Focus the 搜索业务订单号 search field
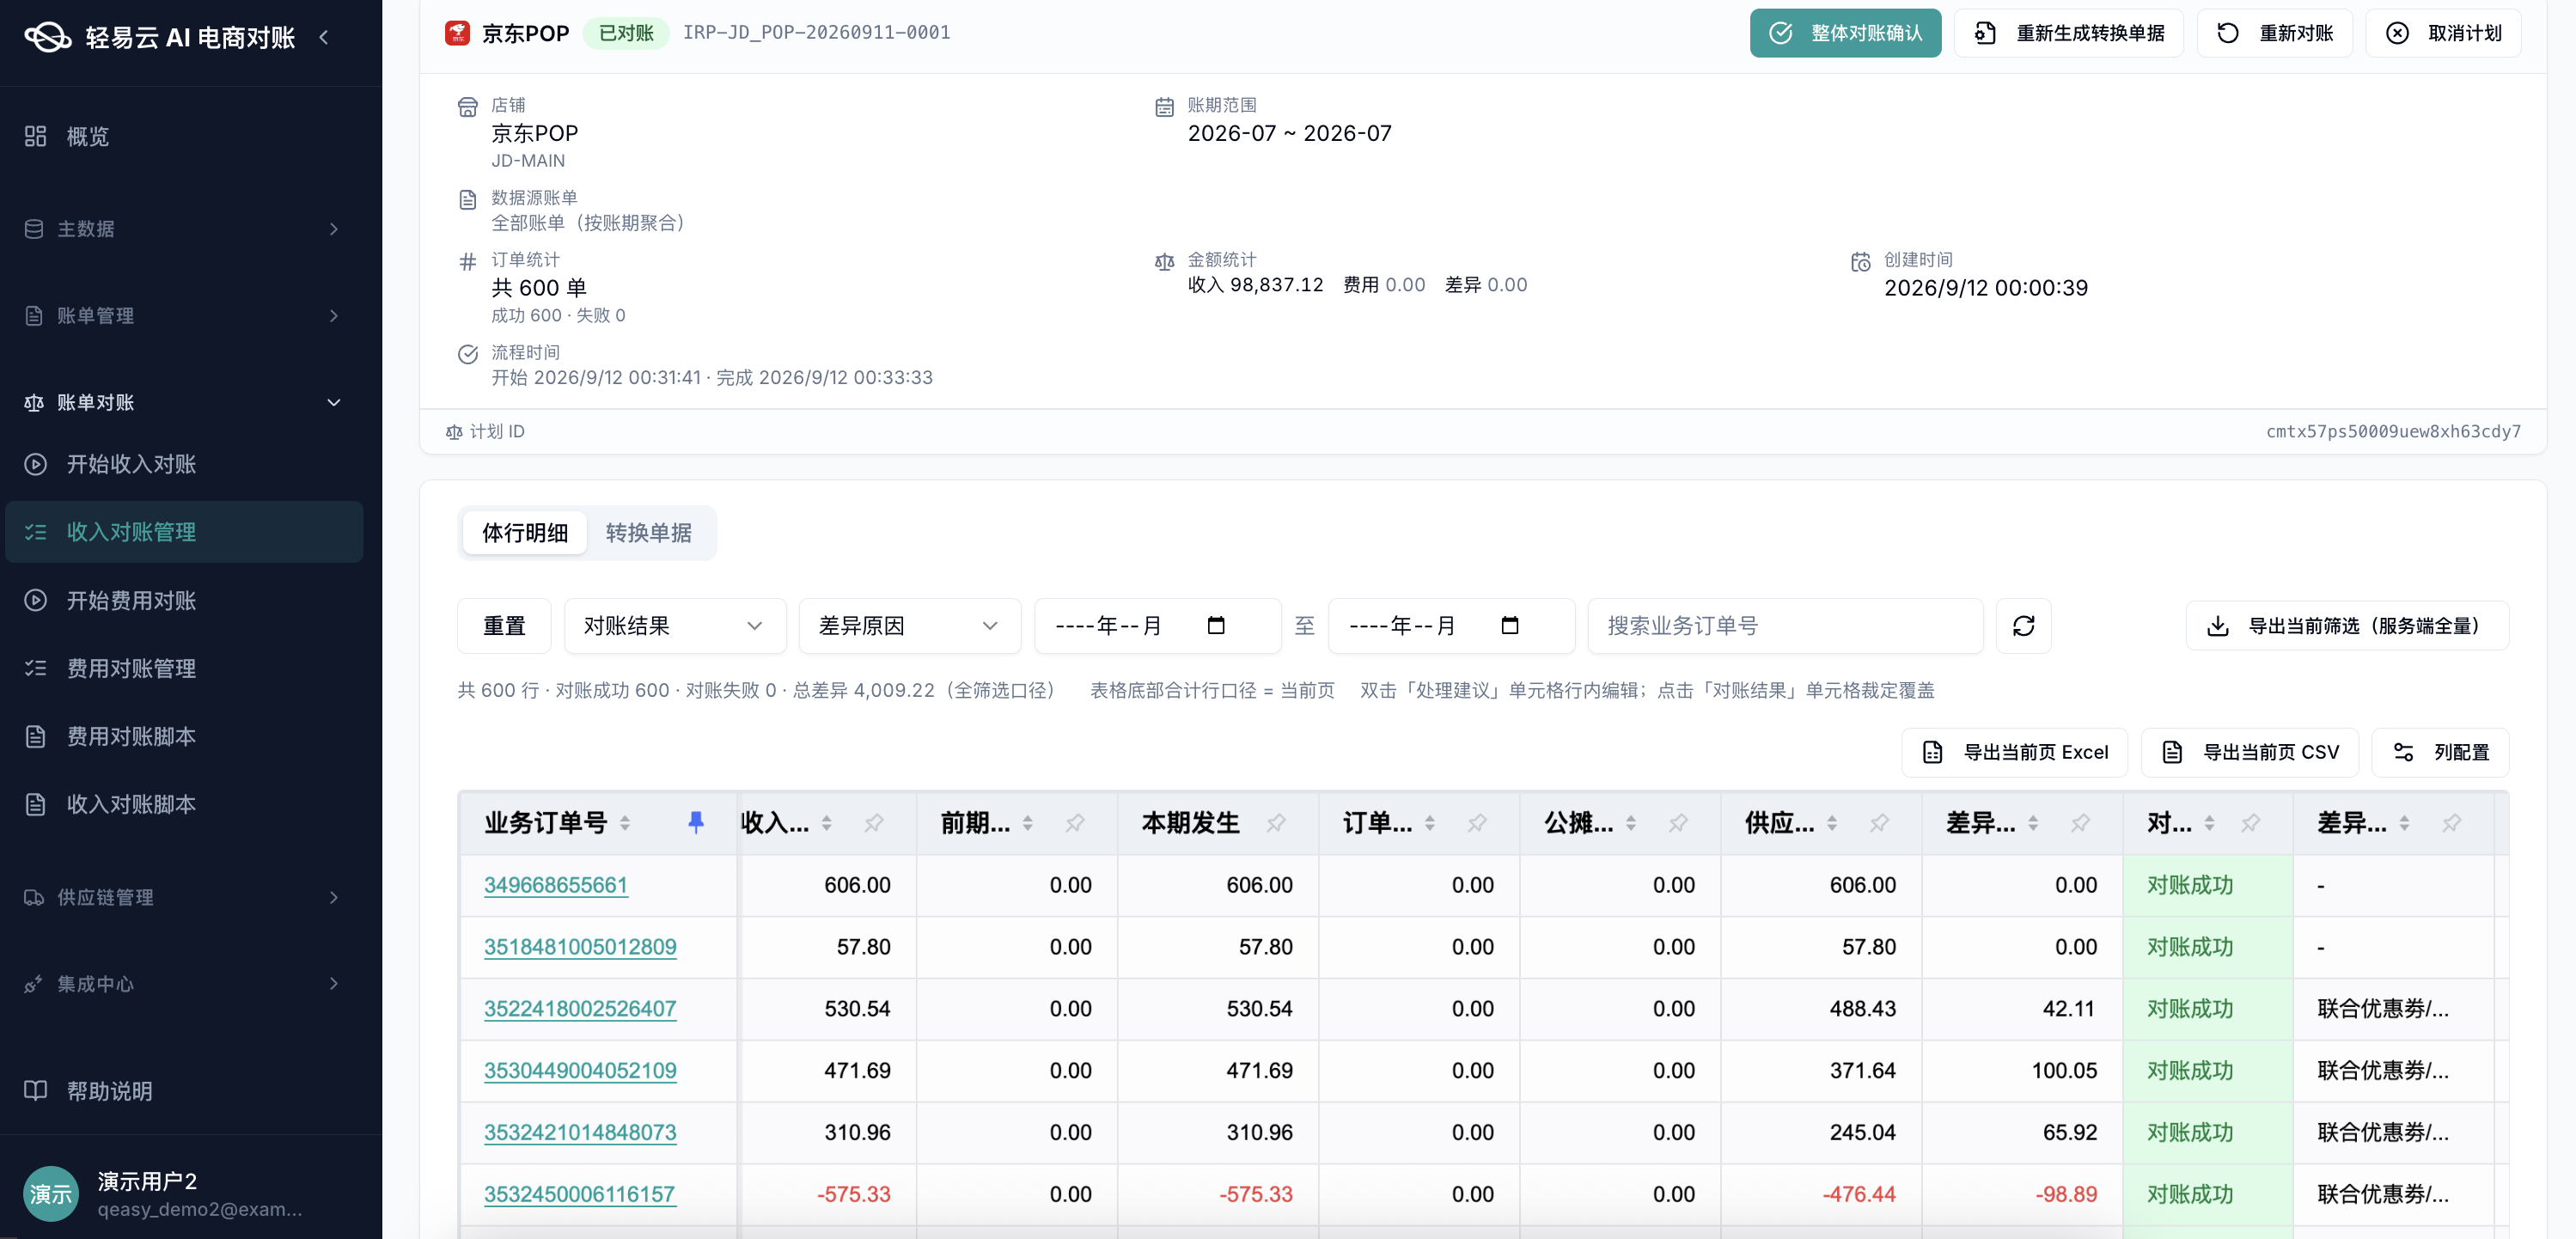2576x1239 pixels. 1785,626
